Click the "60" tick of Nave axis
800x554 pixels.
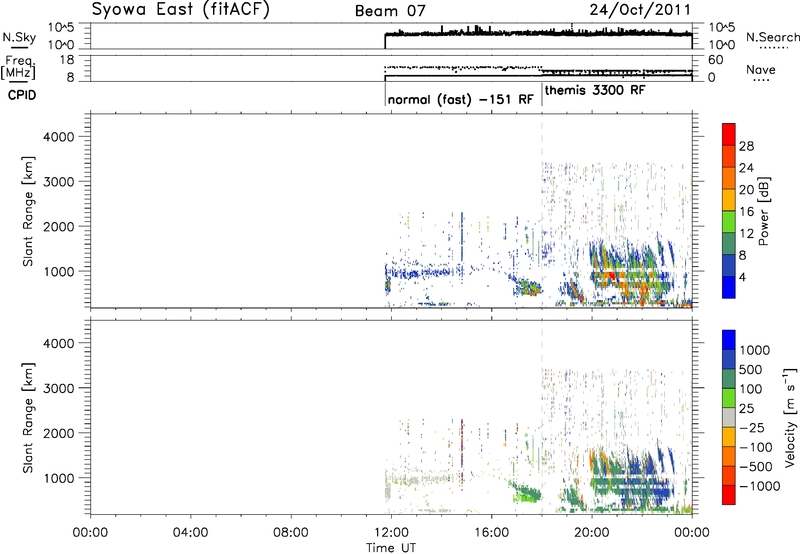716,60
